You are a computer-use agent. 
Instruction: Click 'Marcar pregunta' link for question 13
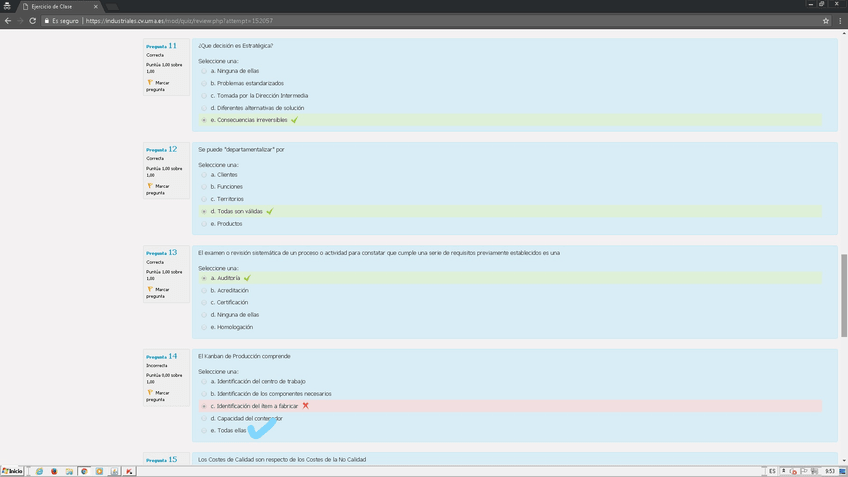point(157,293)
